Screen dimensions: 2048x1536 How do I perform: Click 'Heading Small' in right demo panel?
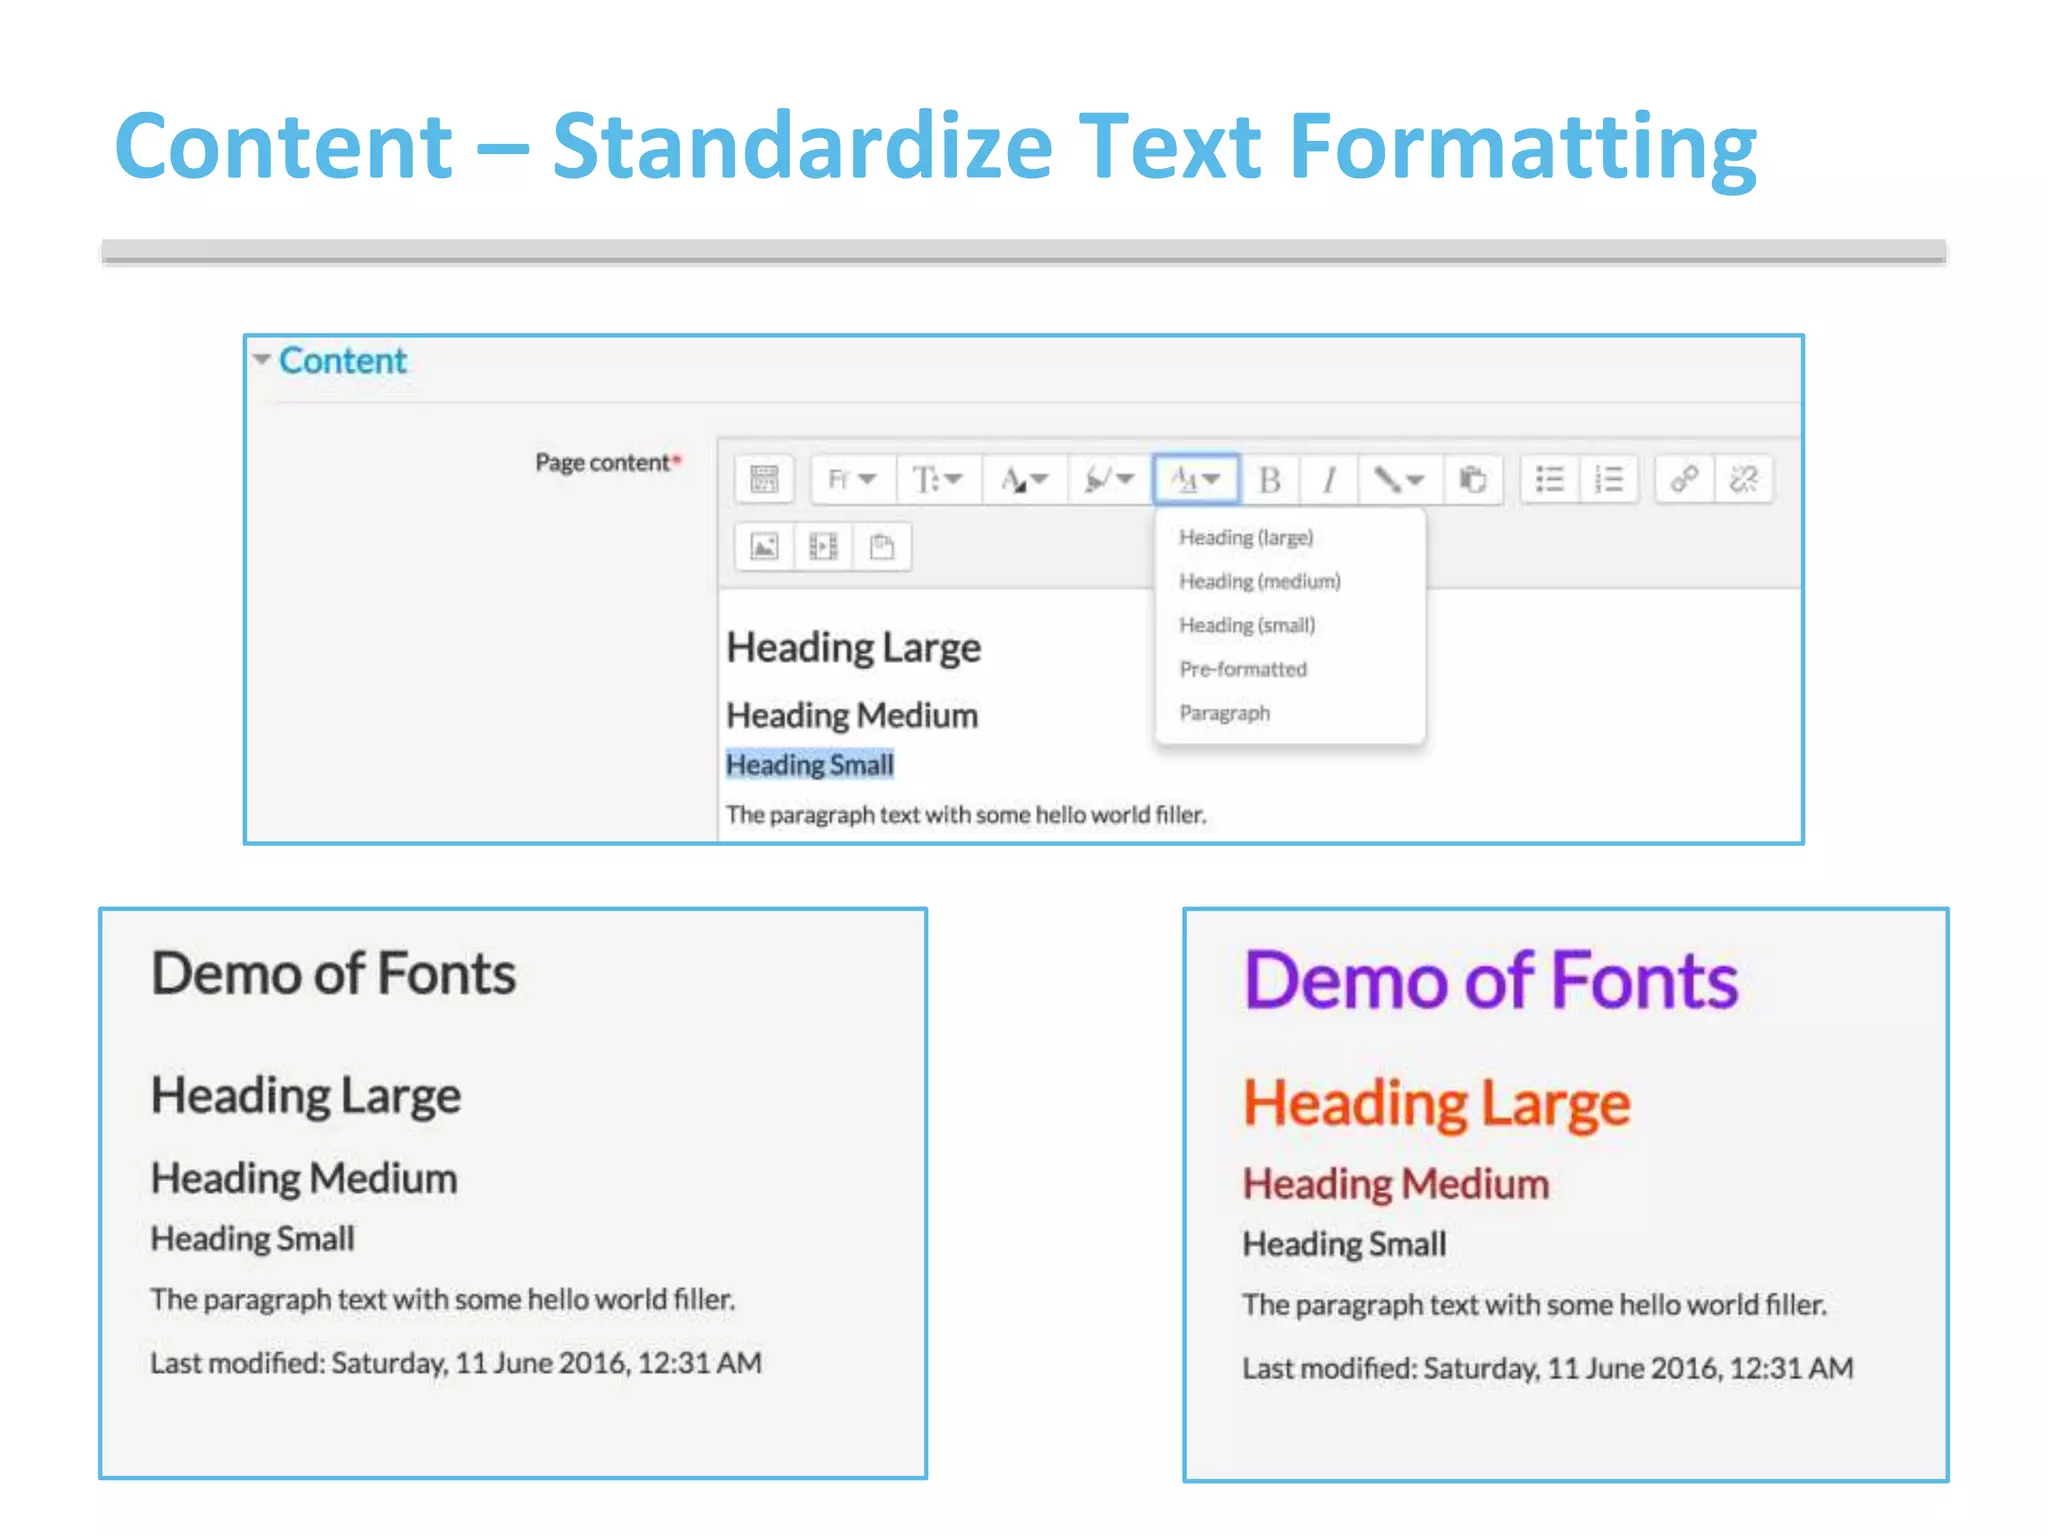tap(1345, 1244)
